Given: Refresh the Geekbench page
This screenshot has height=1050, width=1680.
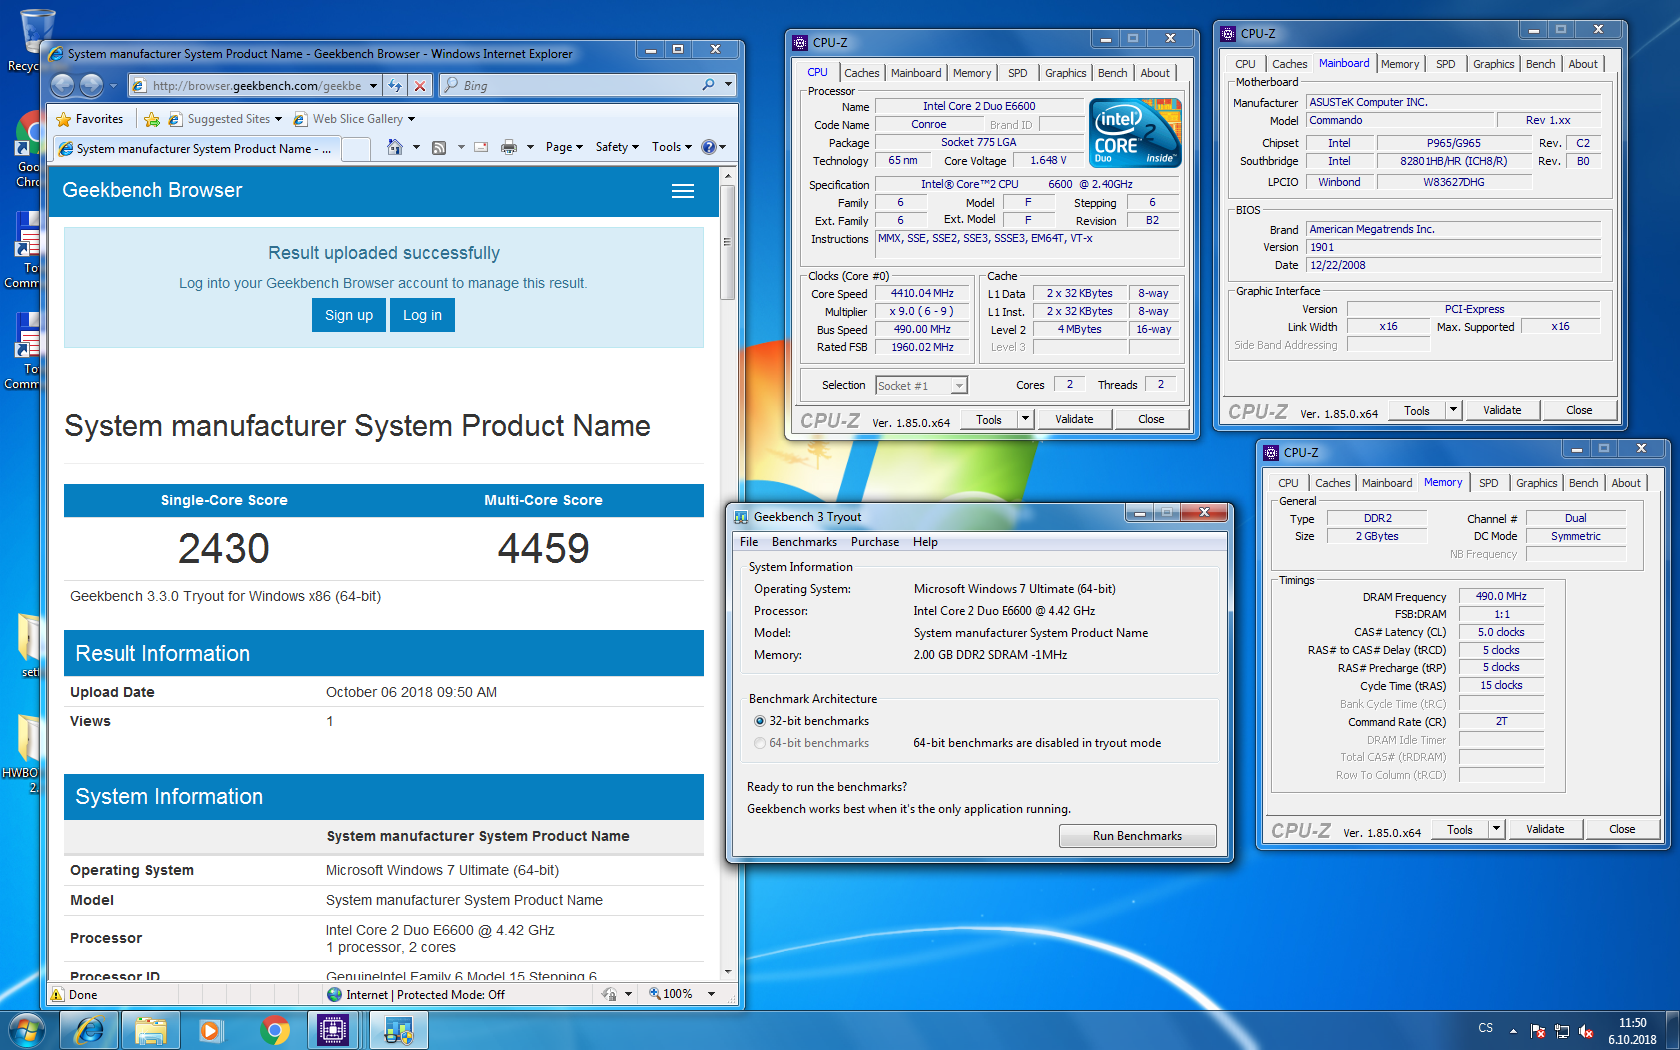Looking at the screenshot, I should tap(395, 86).
